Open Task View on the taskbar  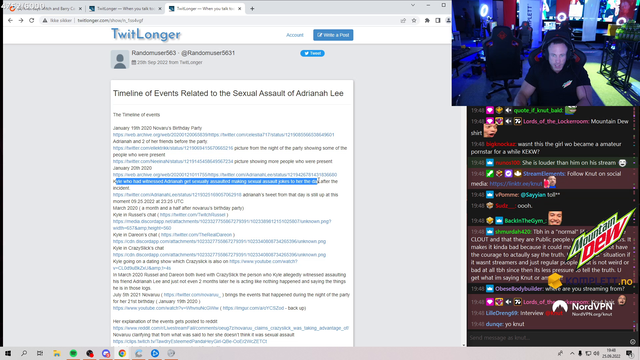point(40,353)
